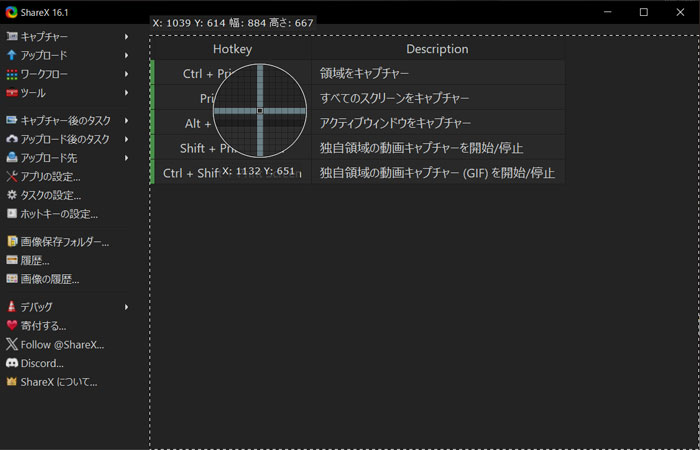Expand the ワークフロー submenu arrow
Image resolution: width=700 pixels, height=450 pixels.
[x=127, y=74]
